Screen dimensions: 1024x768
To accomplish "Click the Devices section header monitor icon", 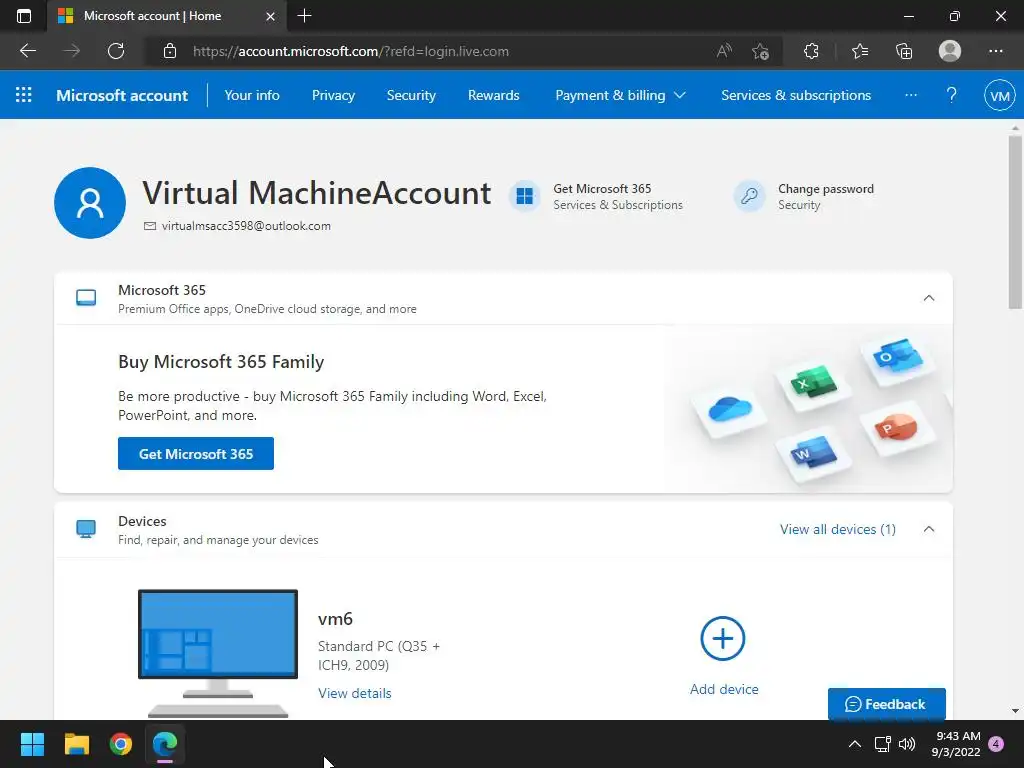I will [86, 529].
